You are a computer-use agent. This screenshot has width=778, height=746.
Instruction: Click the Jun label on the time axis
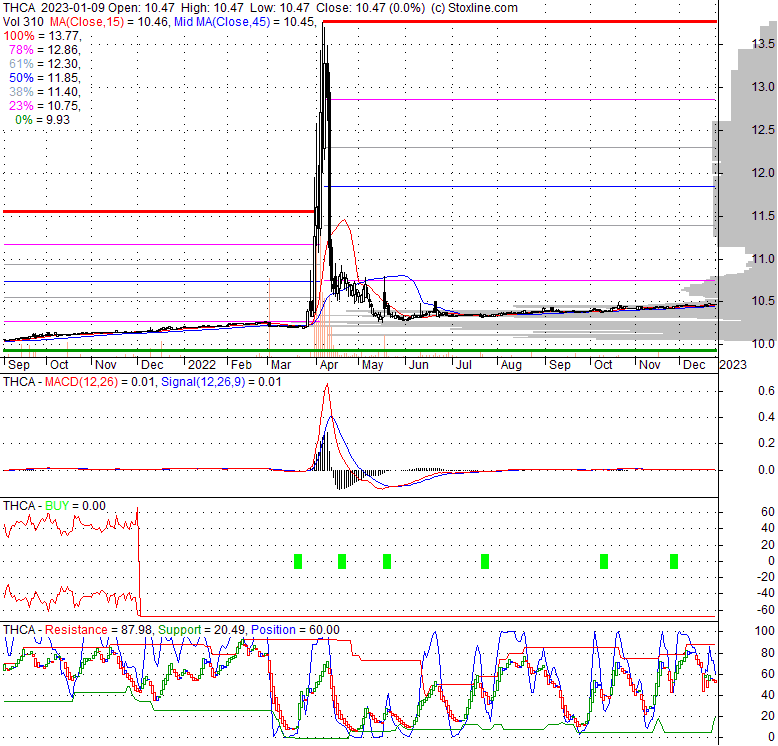pyautogui.click(x=419, y=365)
